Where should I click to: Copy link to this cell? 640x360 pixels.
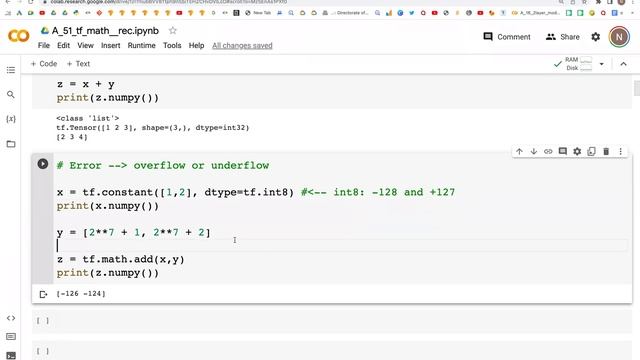548,151
